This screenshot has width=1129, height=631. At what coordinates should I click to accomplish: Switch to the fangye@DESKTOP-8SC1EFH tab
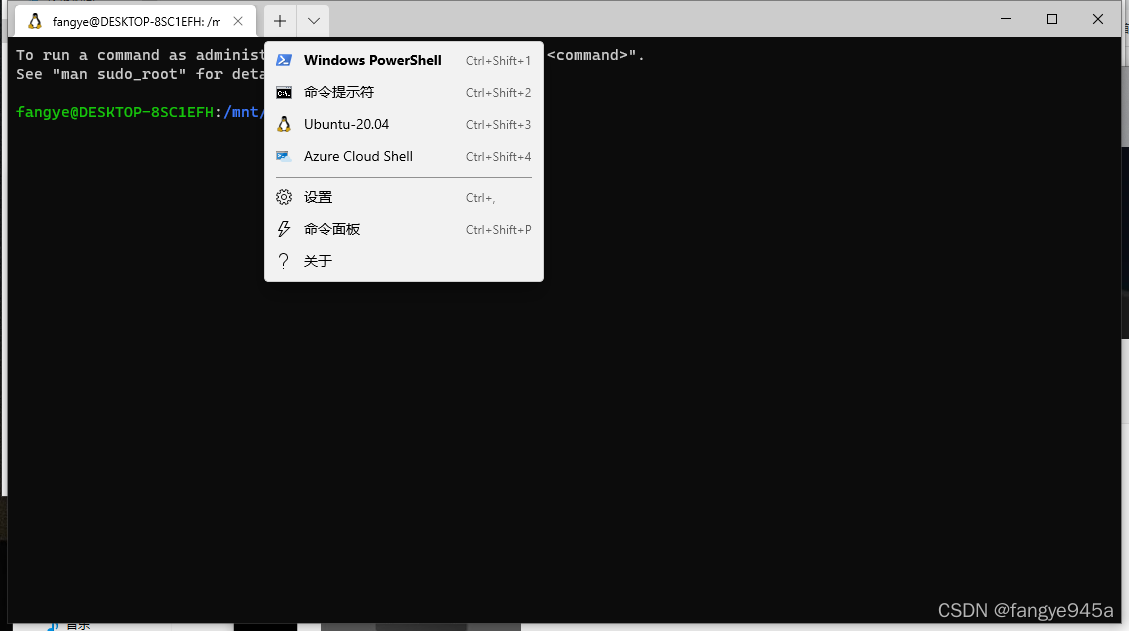point(135,22)
